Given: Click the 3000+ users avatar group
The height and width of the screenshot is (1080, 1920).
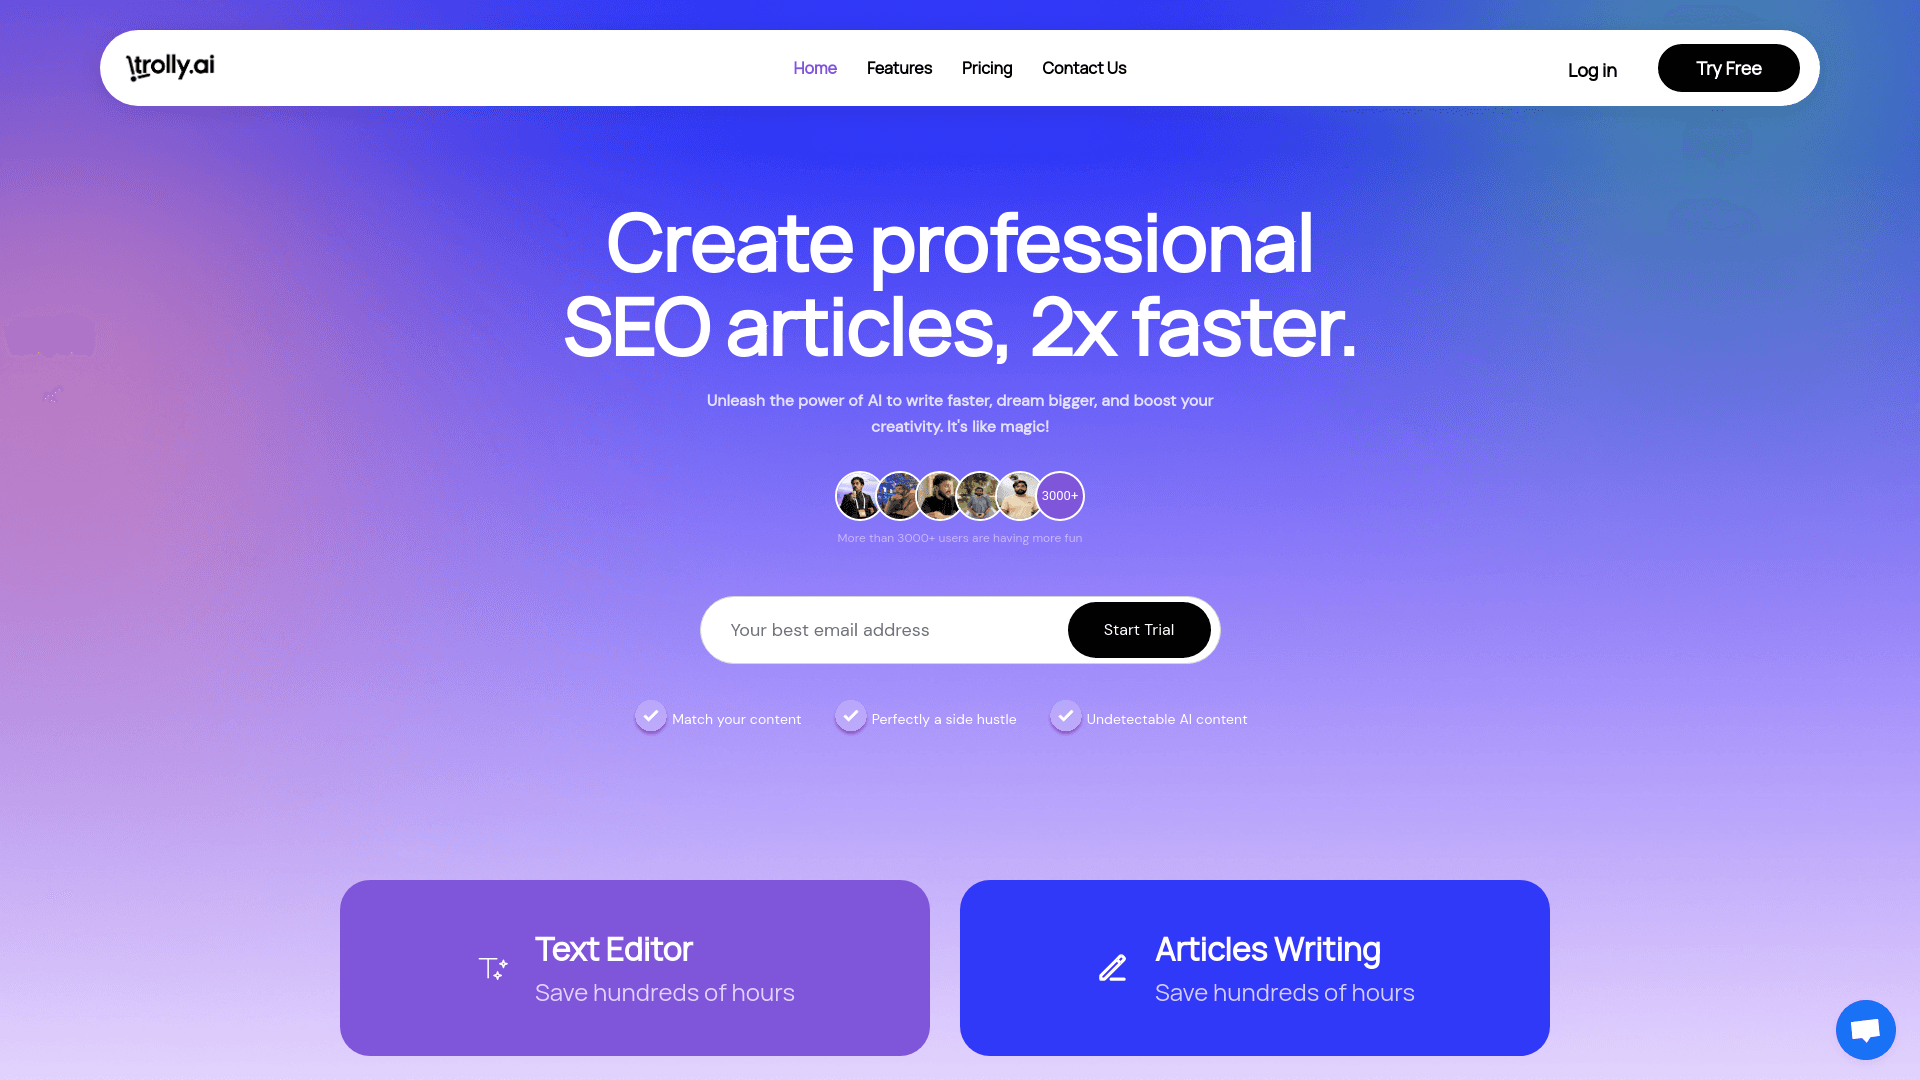Looking at the screenshot, I should pyautogui.click(x=960, y=496).
